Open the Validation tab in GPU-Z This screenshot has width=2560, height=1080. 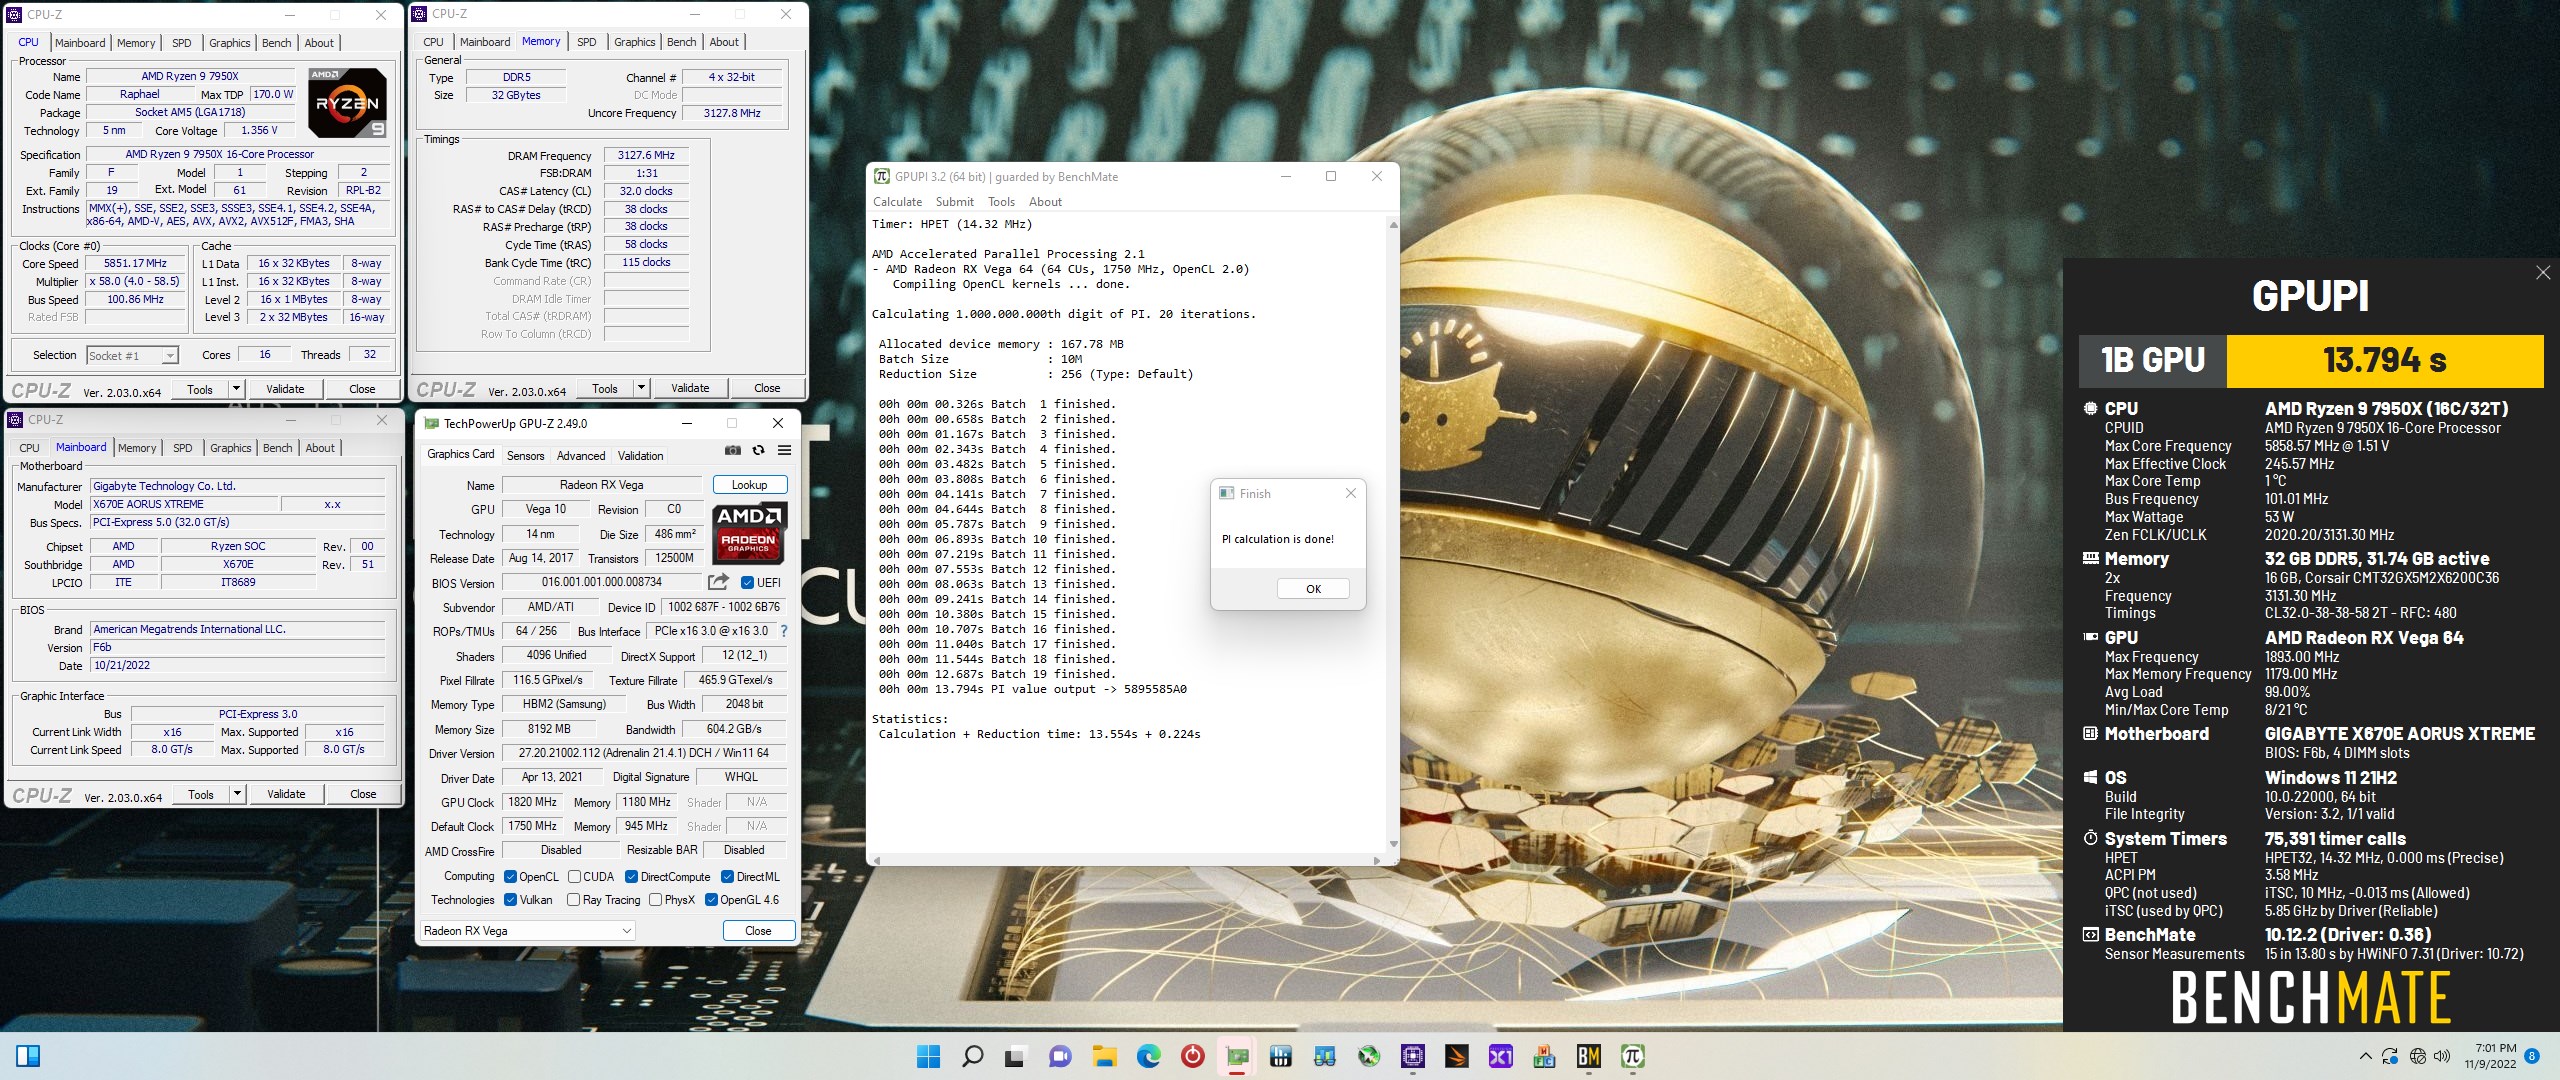point(640,456)
